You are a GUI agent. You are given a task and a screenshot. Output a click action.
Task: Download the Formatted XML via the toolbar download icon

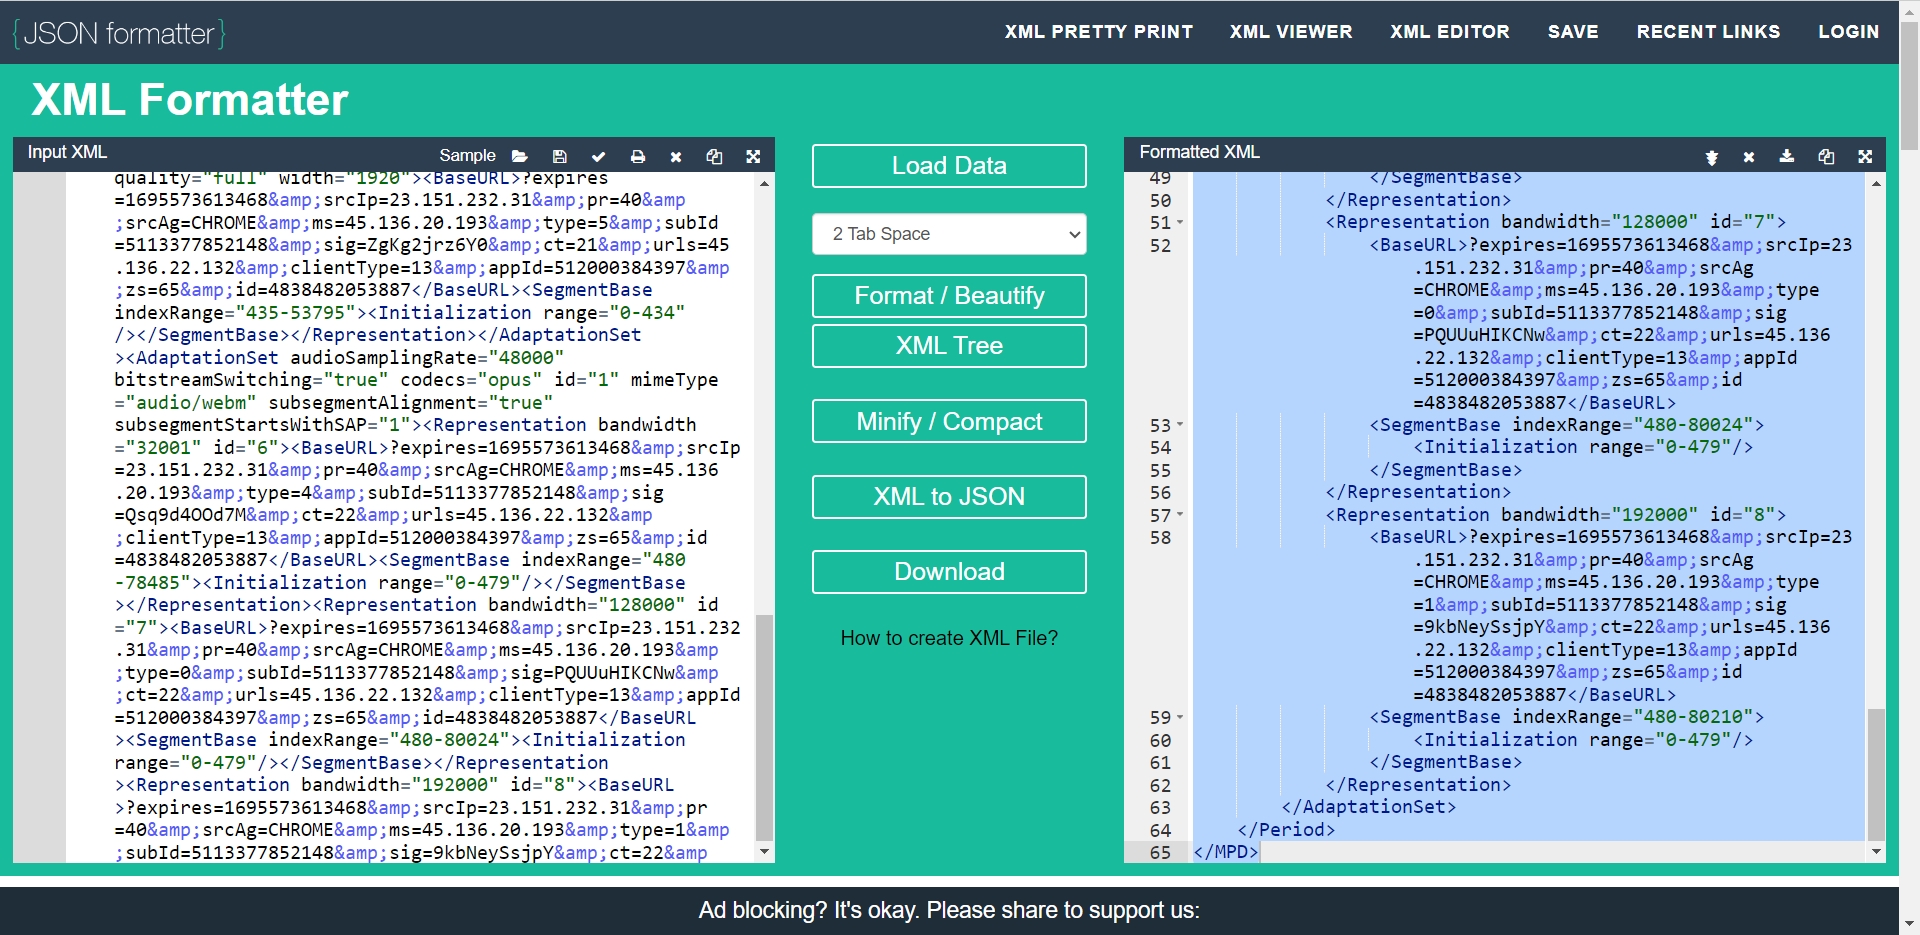click(x=1787, y=156)
